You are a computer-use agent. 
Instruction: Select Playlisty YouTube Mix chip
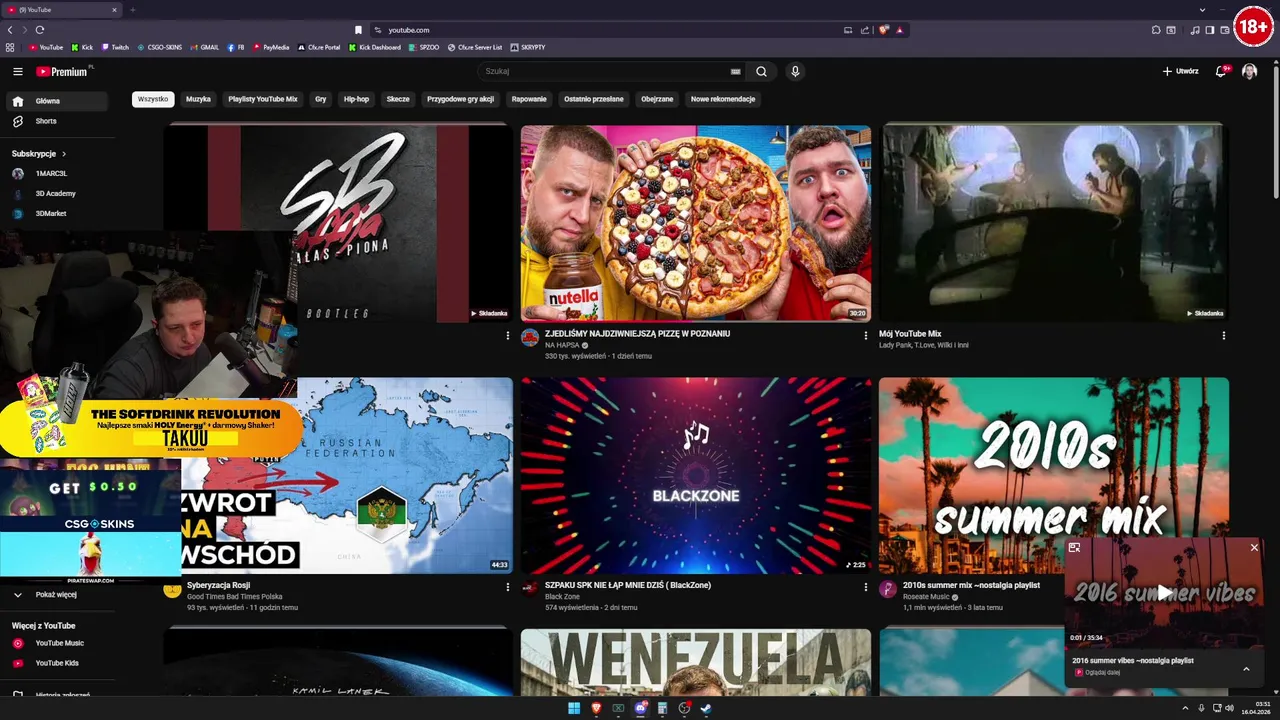(263, 99)
